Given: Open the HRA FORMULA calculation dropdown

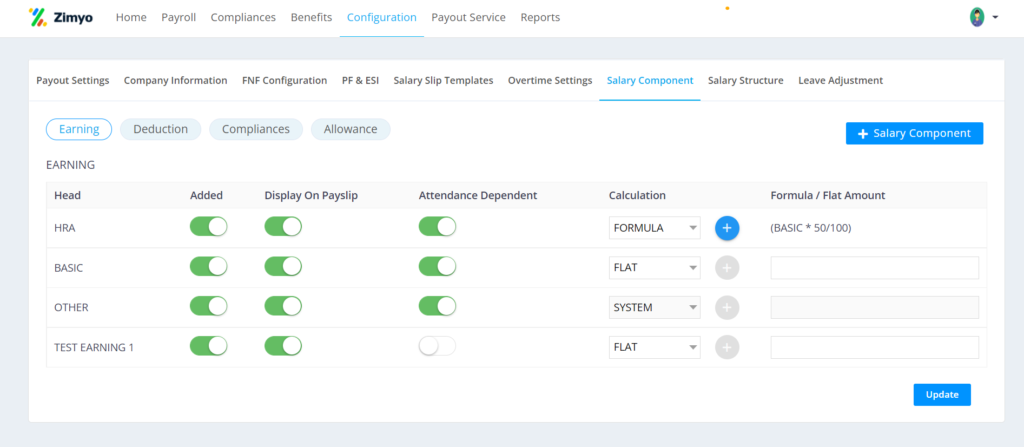Looking at the screenshot, I should tap(654, 228).
